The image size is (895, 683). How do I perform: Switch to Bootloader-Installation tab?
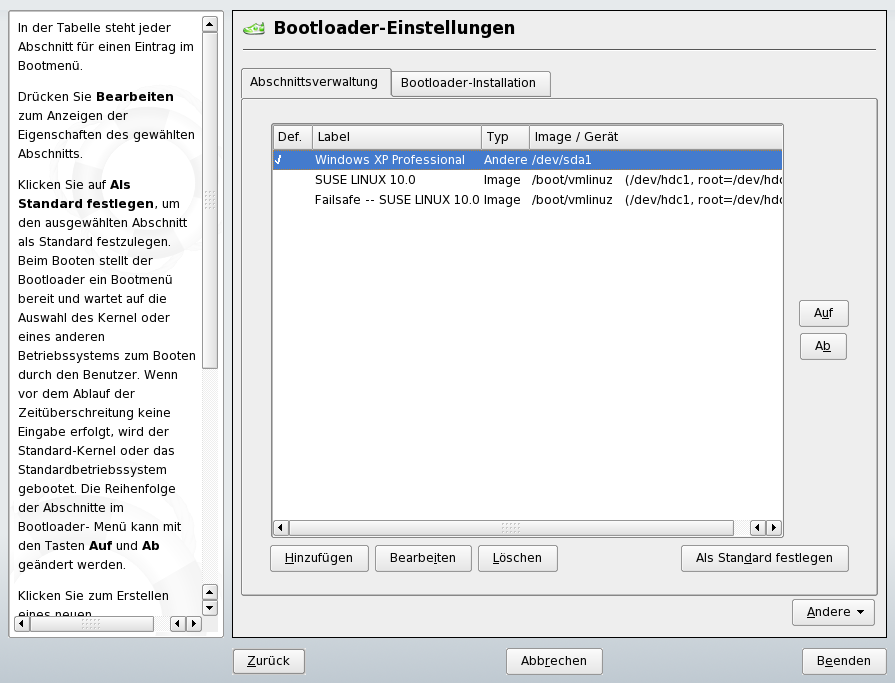coord(469,83)
